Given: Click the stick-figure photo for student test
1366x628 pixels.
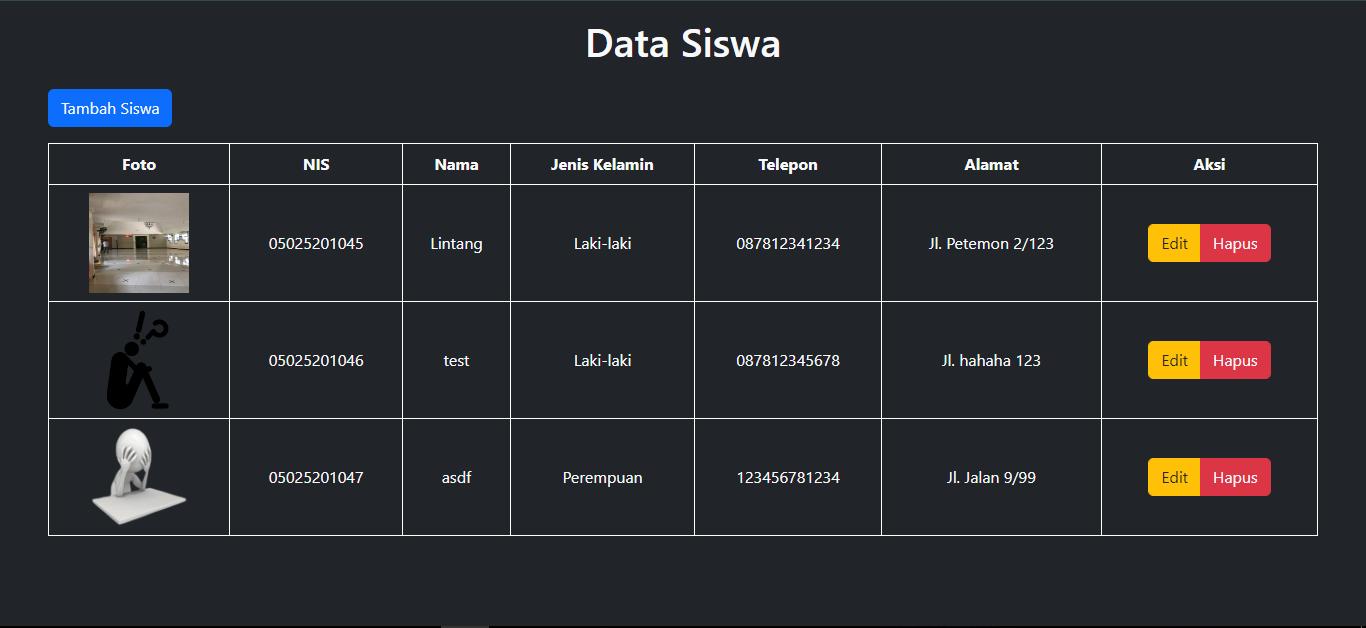Looking at the screenshot, I should pos(138,359).
